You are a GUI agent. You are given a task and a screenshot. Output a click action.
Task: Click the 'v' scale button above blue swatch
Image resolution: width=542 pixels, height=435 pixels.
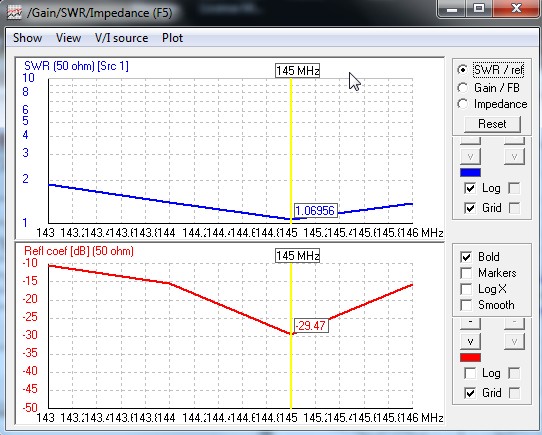coord(470,157)
